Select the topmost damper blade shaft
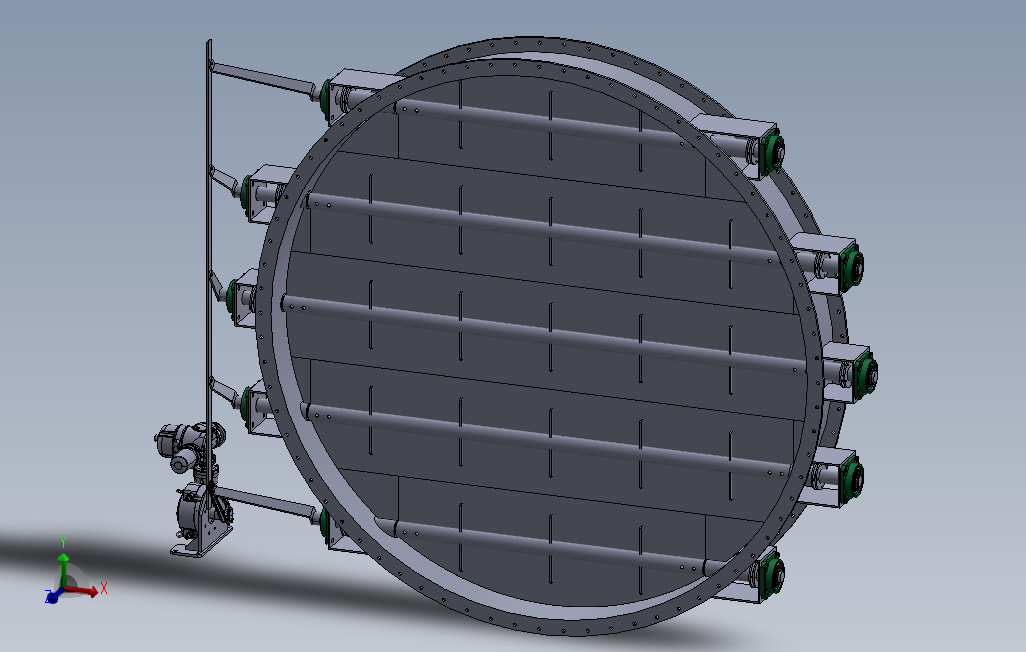 (x=548, y=123)
